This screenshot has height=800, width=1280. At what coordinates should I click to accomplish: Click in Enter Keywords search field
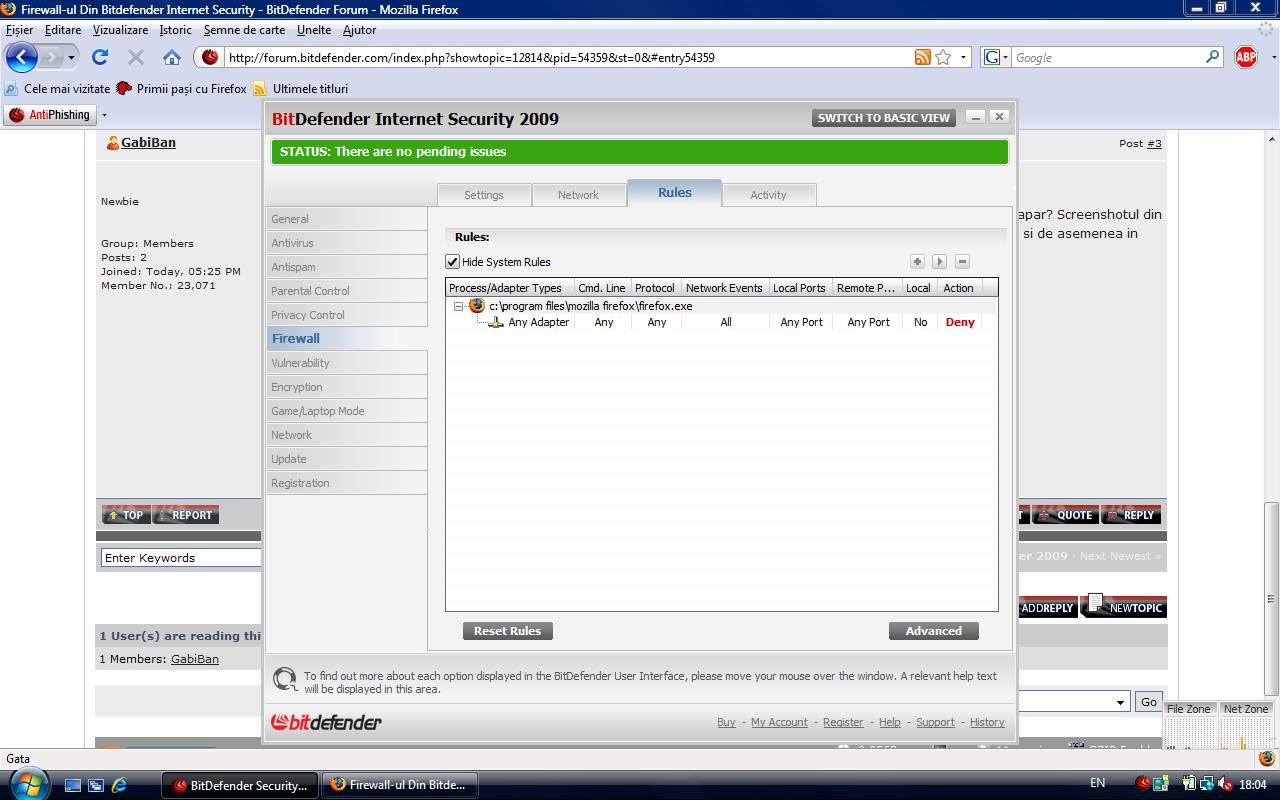(181, 558)
